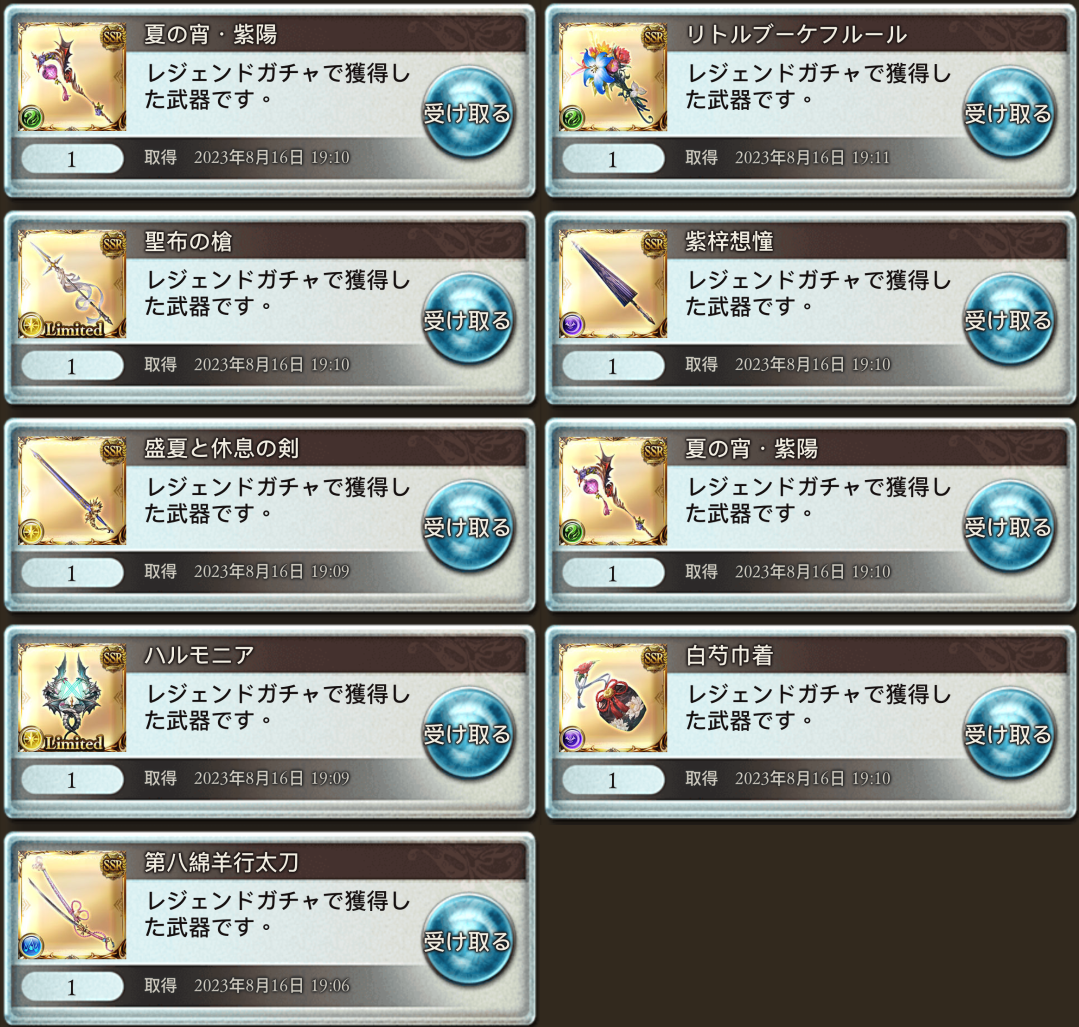Viewport: 1079px width, 1027px height.
Task: Click the 盛夏と休息の剣 sword icon
Action: [72, 491]
